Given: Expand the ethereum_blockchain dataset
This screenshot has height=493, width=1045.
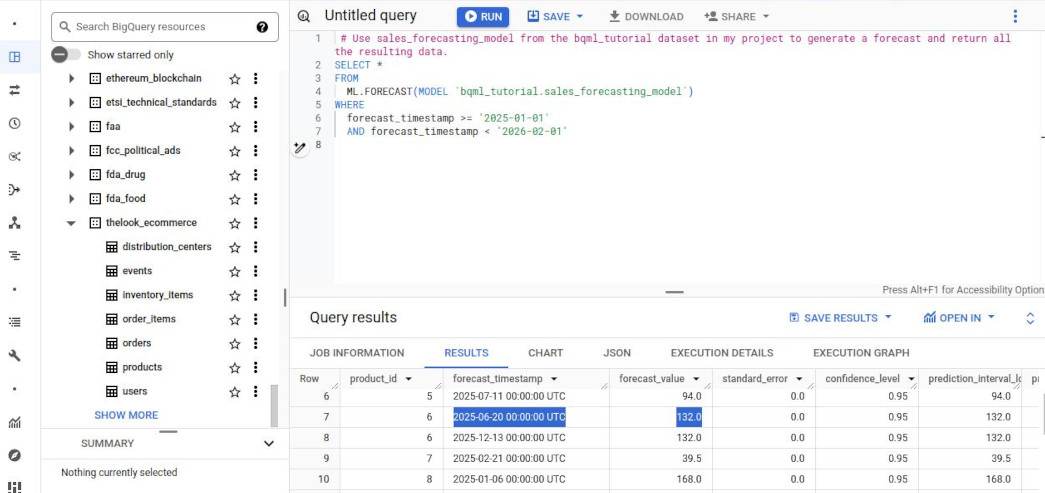Looking at the screenshot, I should click(71, 79).
